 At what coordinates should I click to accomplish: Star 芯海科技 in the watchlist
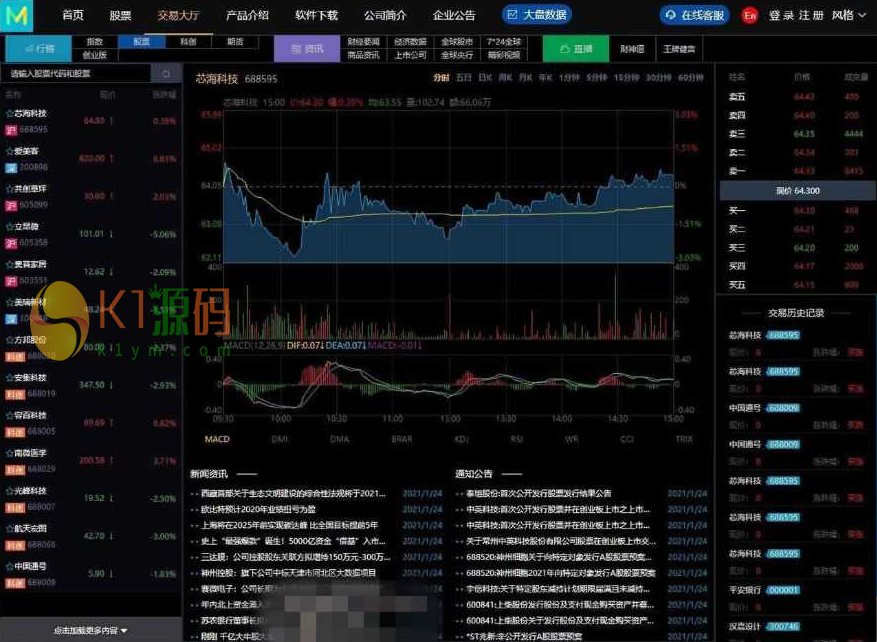10,114
